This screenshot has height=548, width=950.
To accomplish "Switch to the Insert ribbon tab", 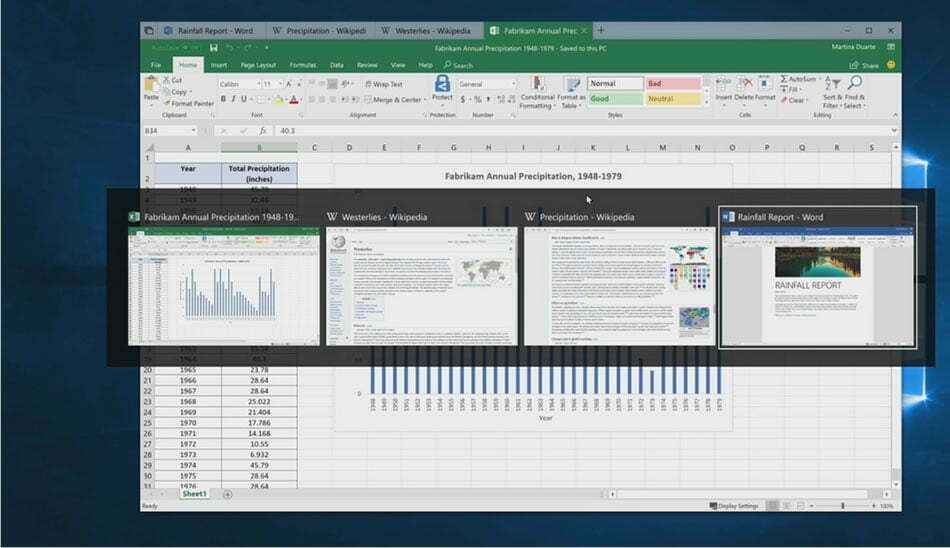I will pyautogui.click(x=219, y=65).
